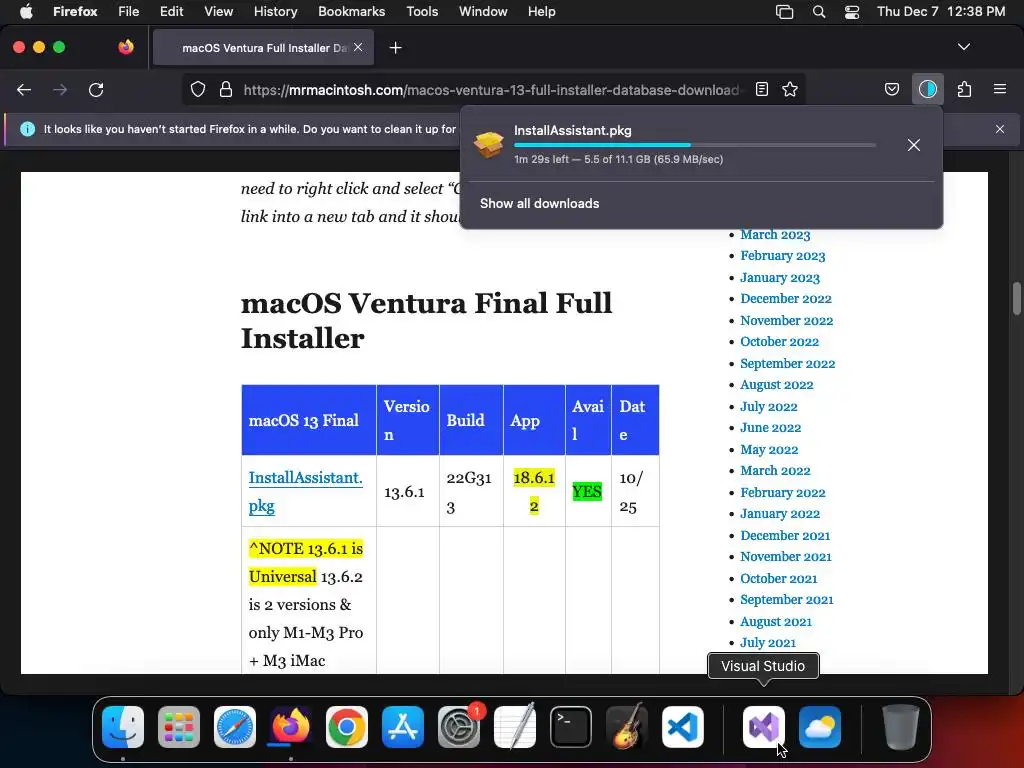Open the History menu
The height and width of the screenshot is (768, 1024).
(275, 11)
